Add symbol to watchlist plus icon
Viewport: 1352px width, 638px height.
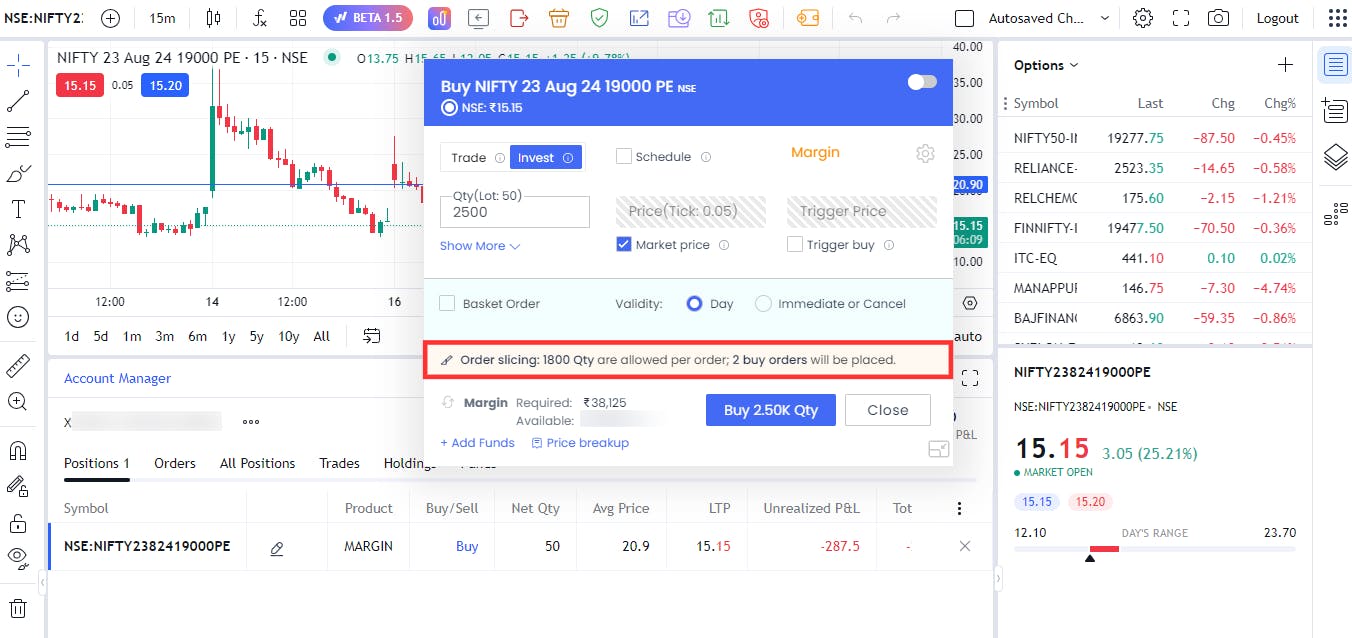(x=1286, y=65)
